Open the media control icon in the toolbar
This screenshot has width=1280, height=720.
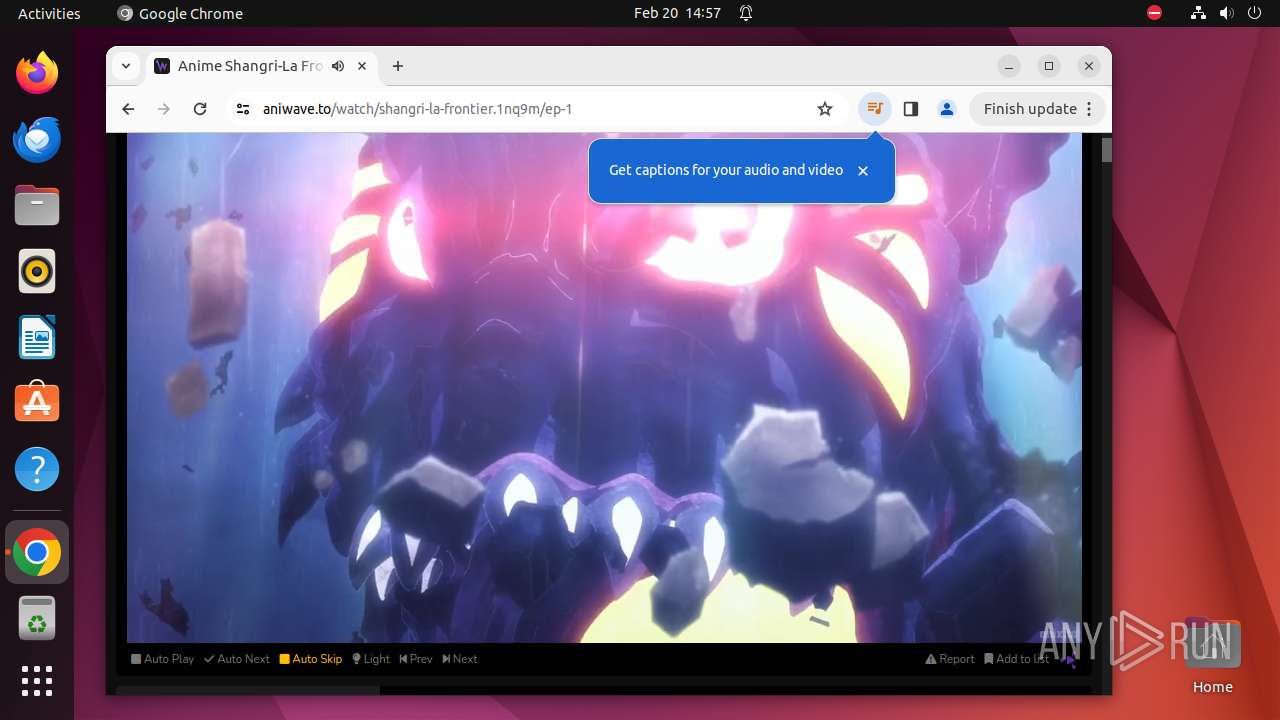(875, 109)
